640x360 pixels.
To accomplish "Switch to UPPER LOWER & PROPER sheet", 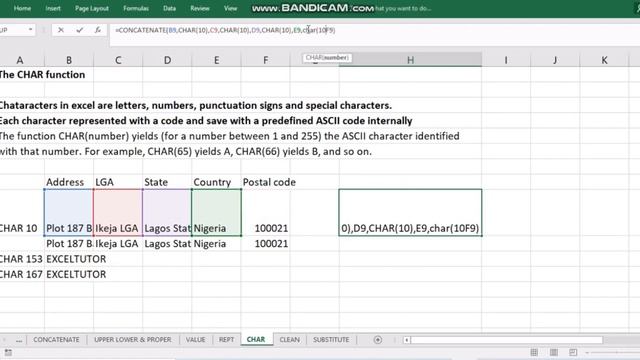I will point(133,340).
